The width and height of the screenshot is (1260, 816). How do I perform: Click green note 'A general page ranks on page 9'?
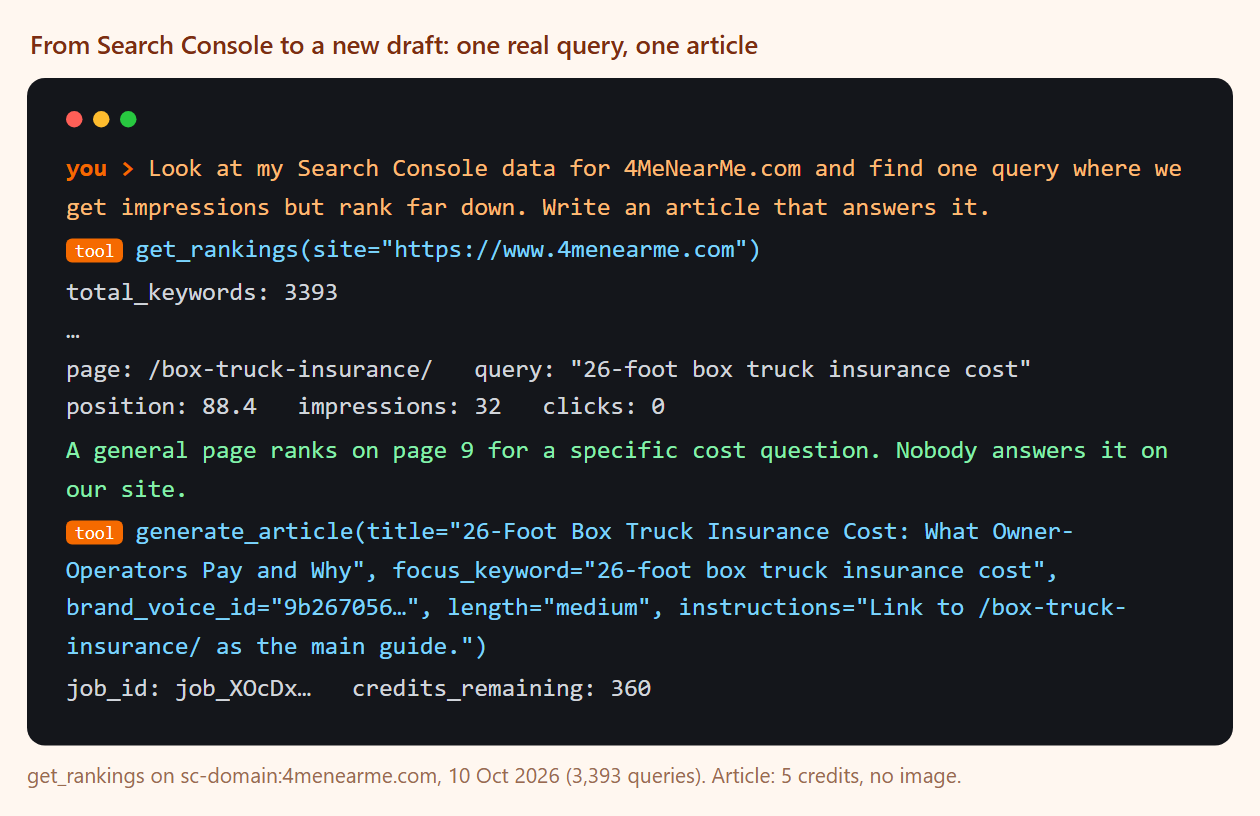tap(270, 450)
